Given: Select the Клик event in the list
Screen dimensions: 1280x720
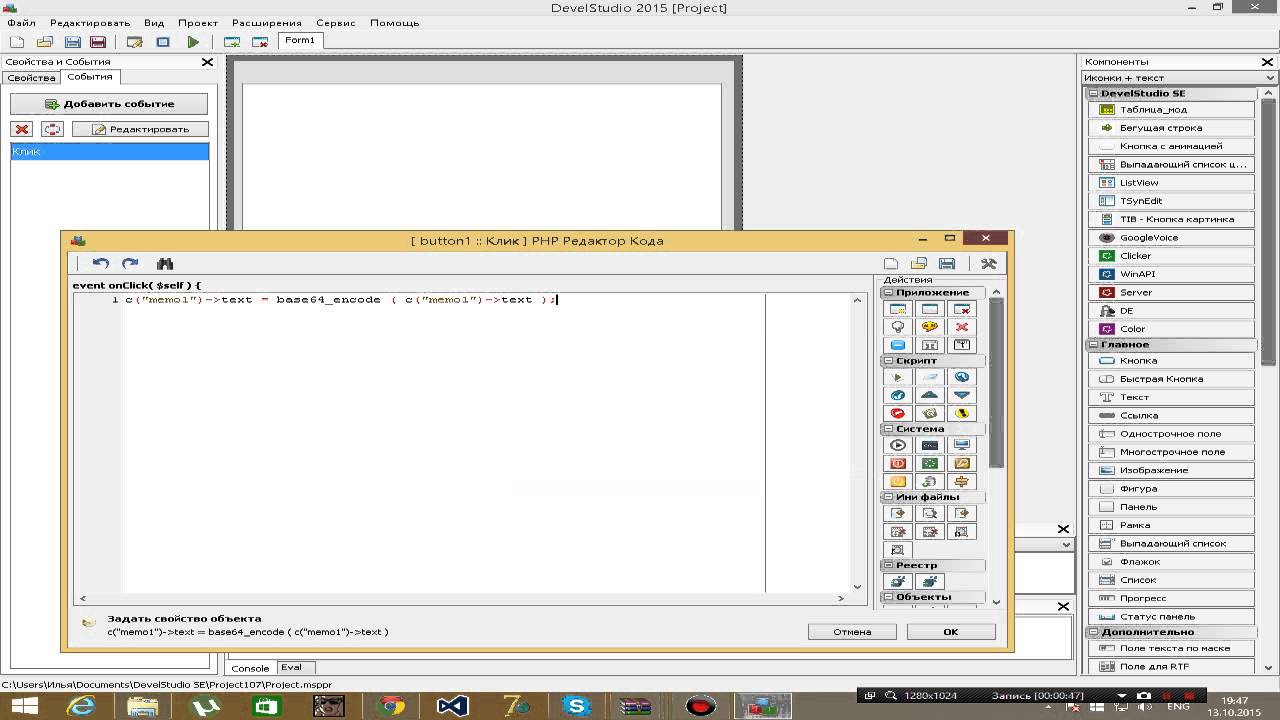Looking at the screenshot, I should [x=110, y=152].
